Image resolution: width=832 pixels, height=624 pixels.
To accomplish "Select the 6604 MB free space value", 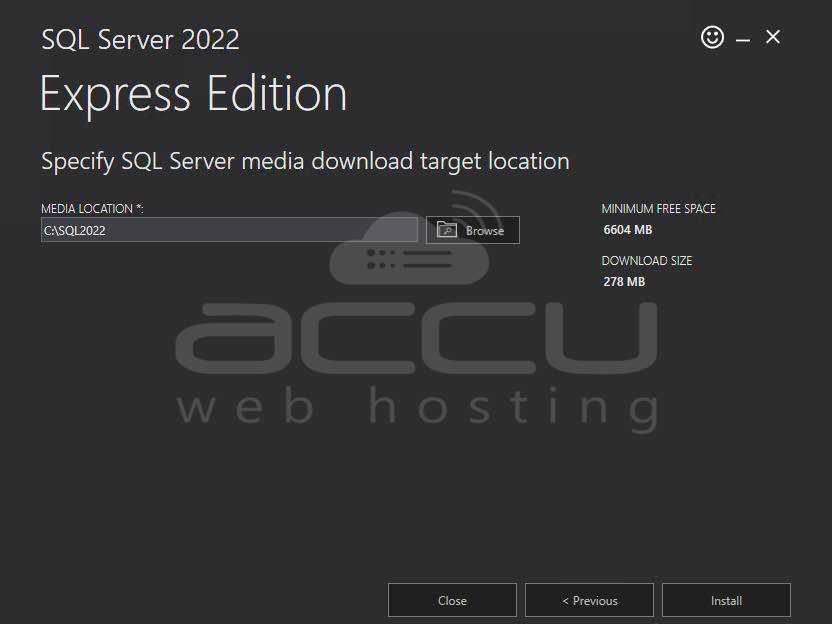I will (x=628, y=230).
